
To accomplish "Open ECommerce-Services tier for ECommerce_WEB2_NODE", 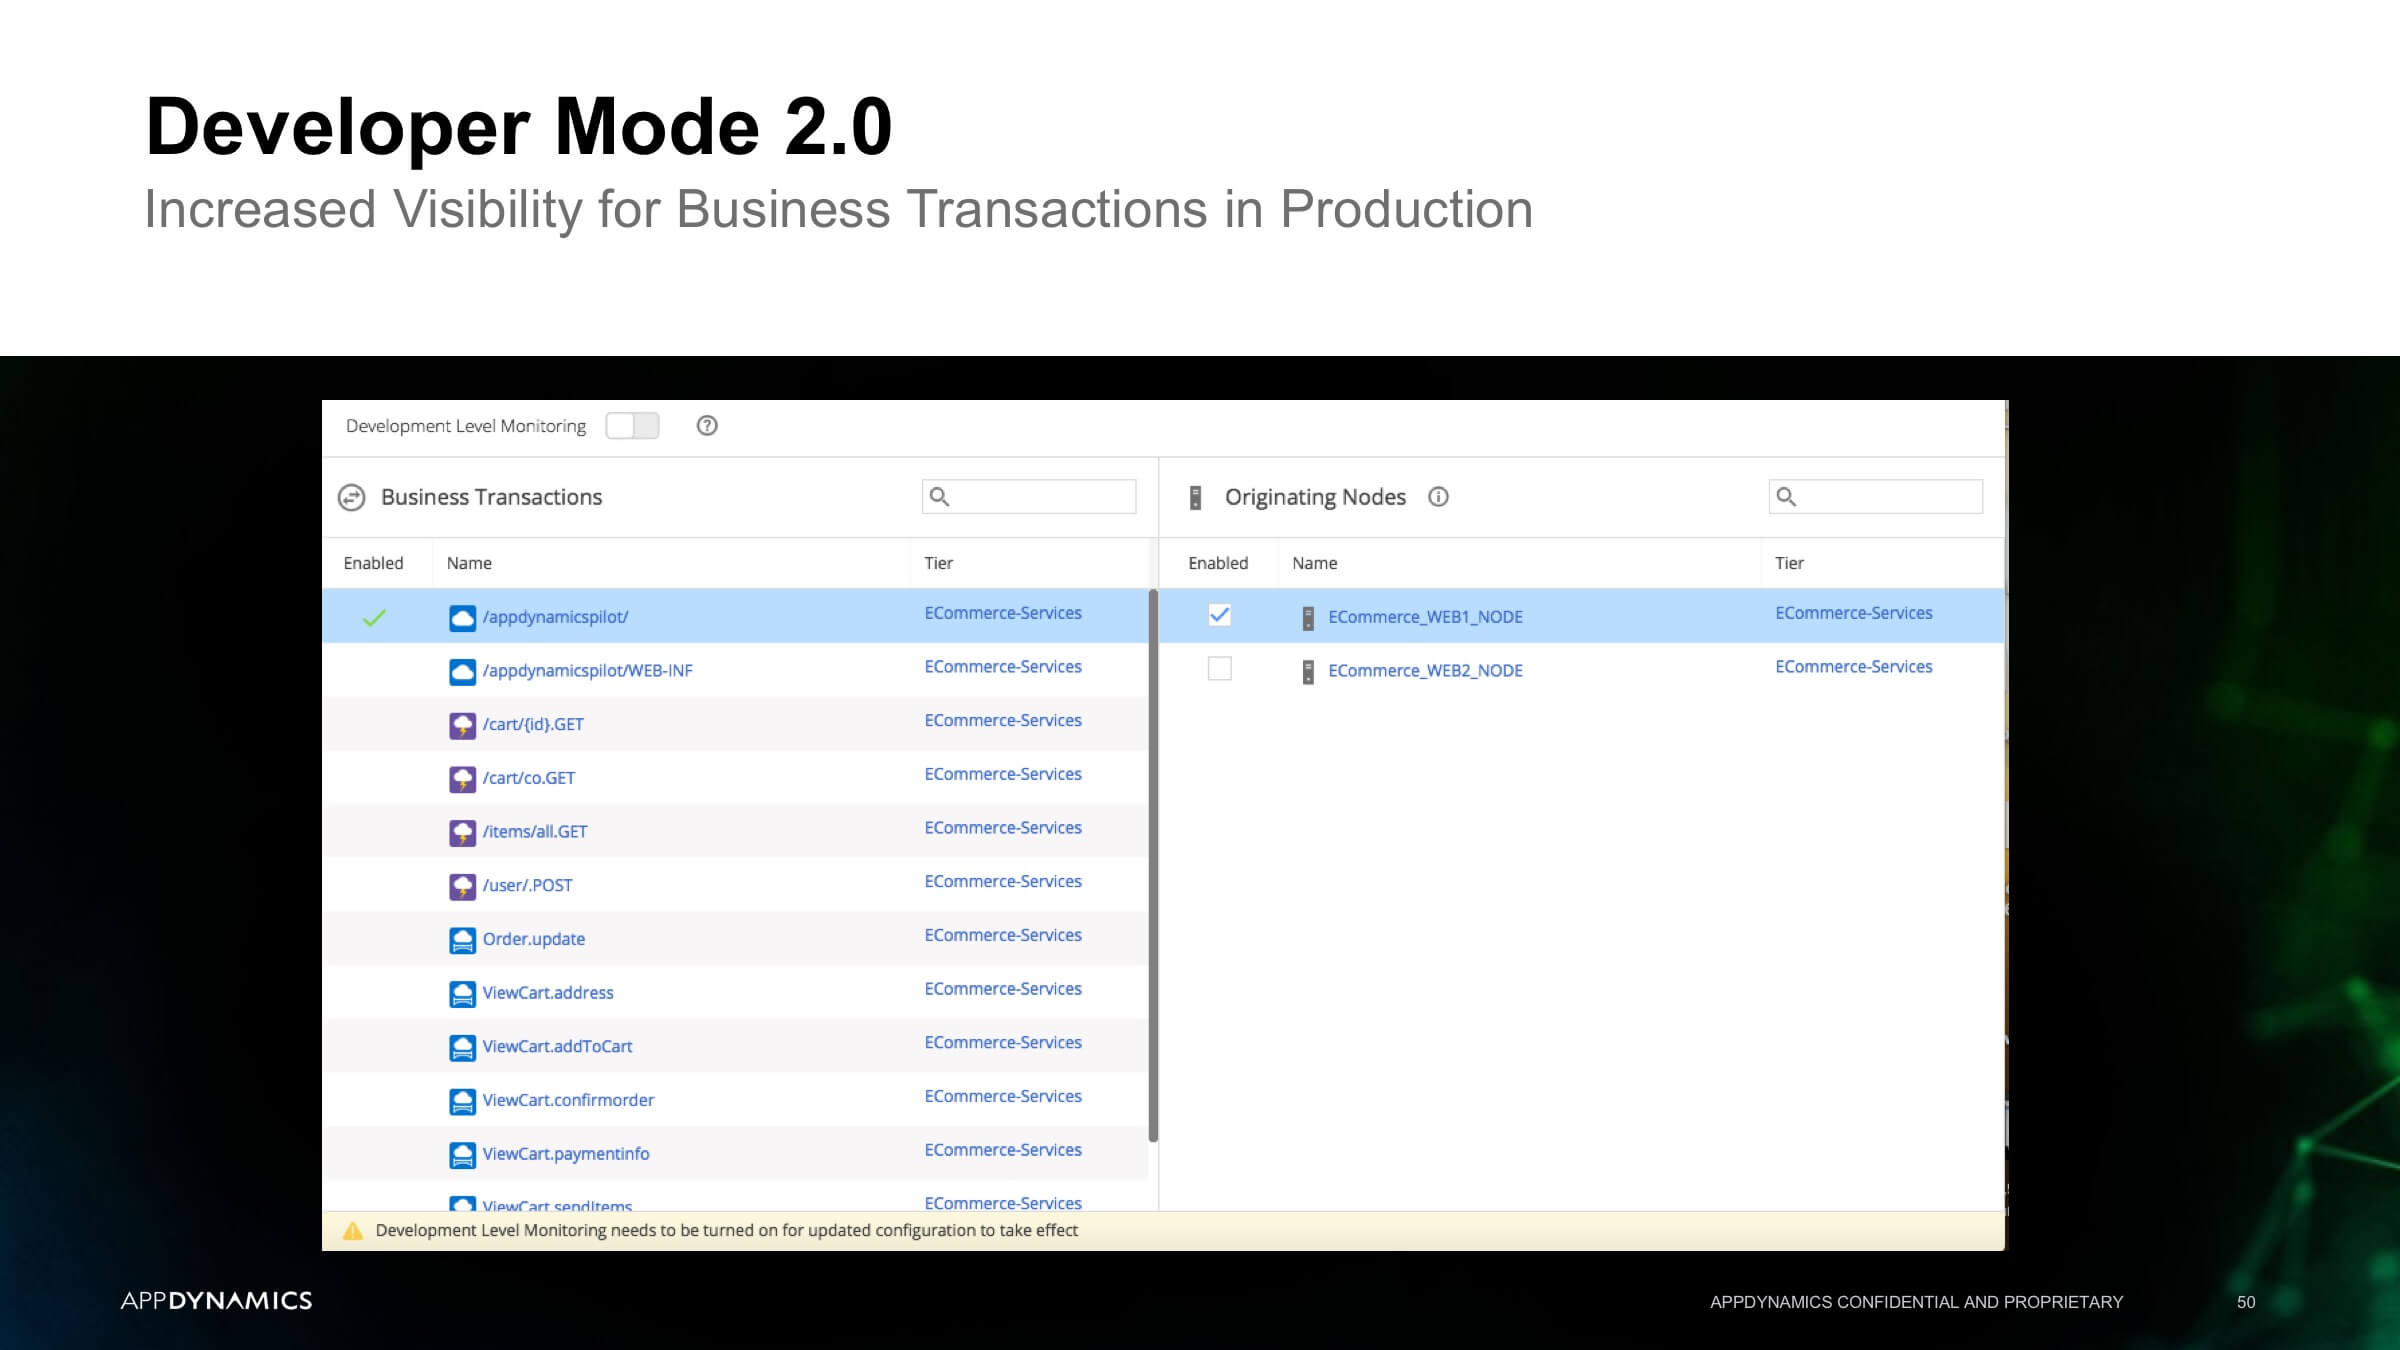I will click(1854, 667).
